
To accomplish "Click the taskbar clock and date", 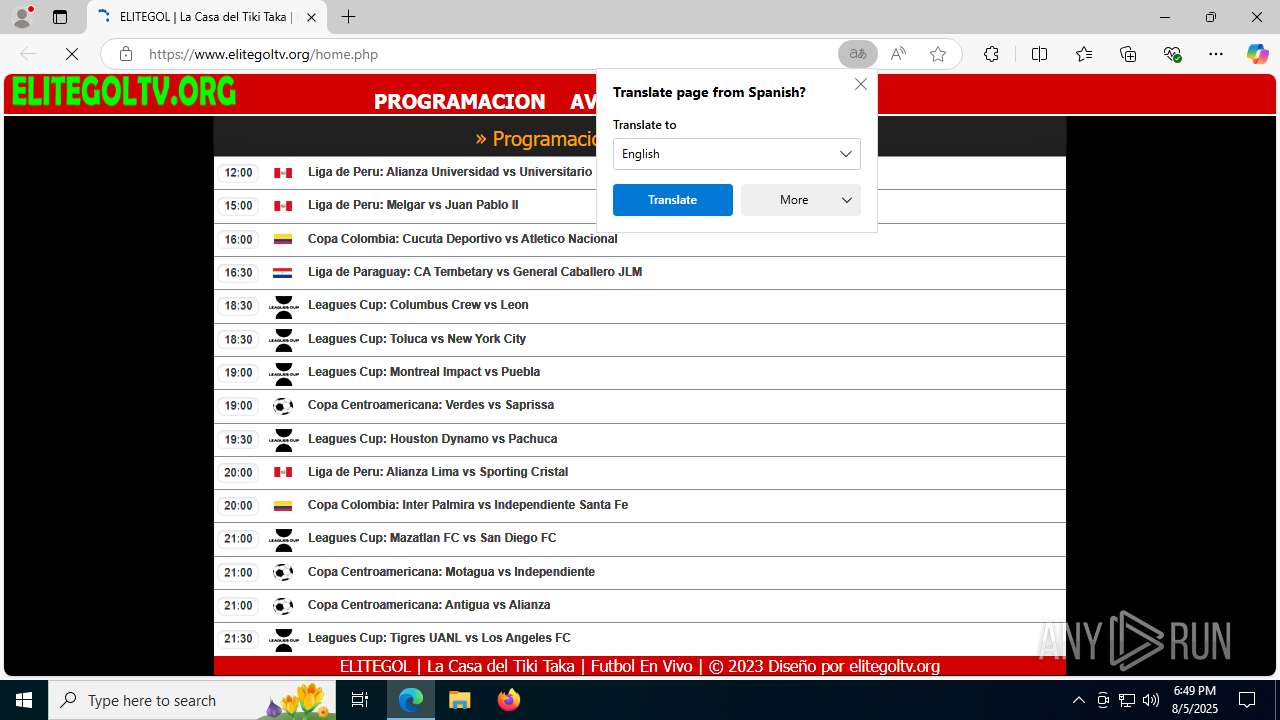I will [x=1195, y=700].
